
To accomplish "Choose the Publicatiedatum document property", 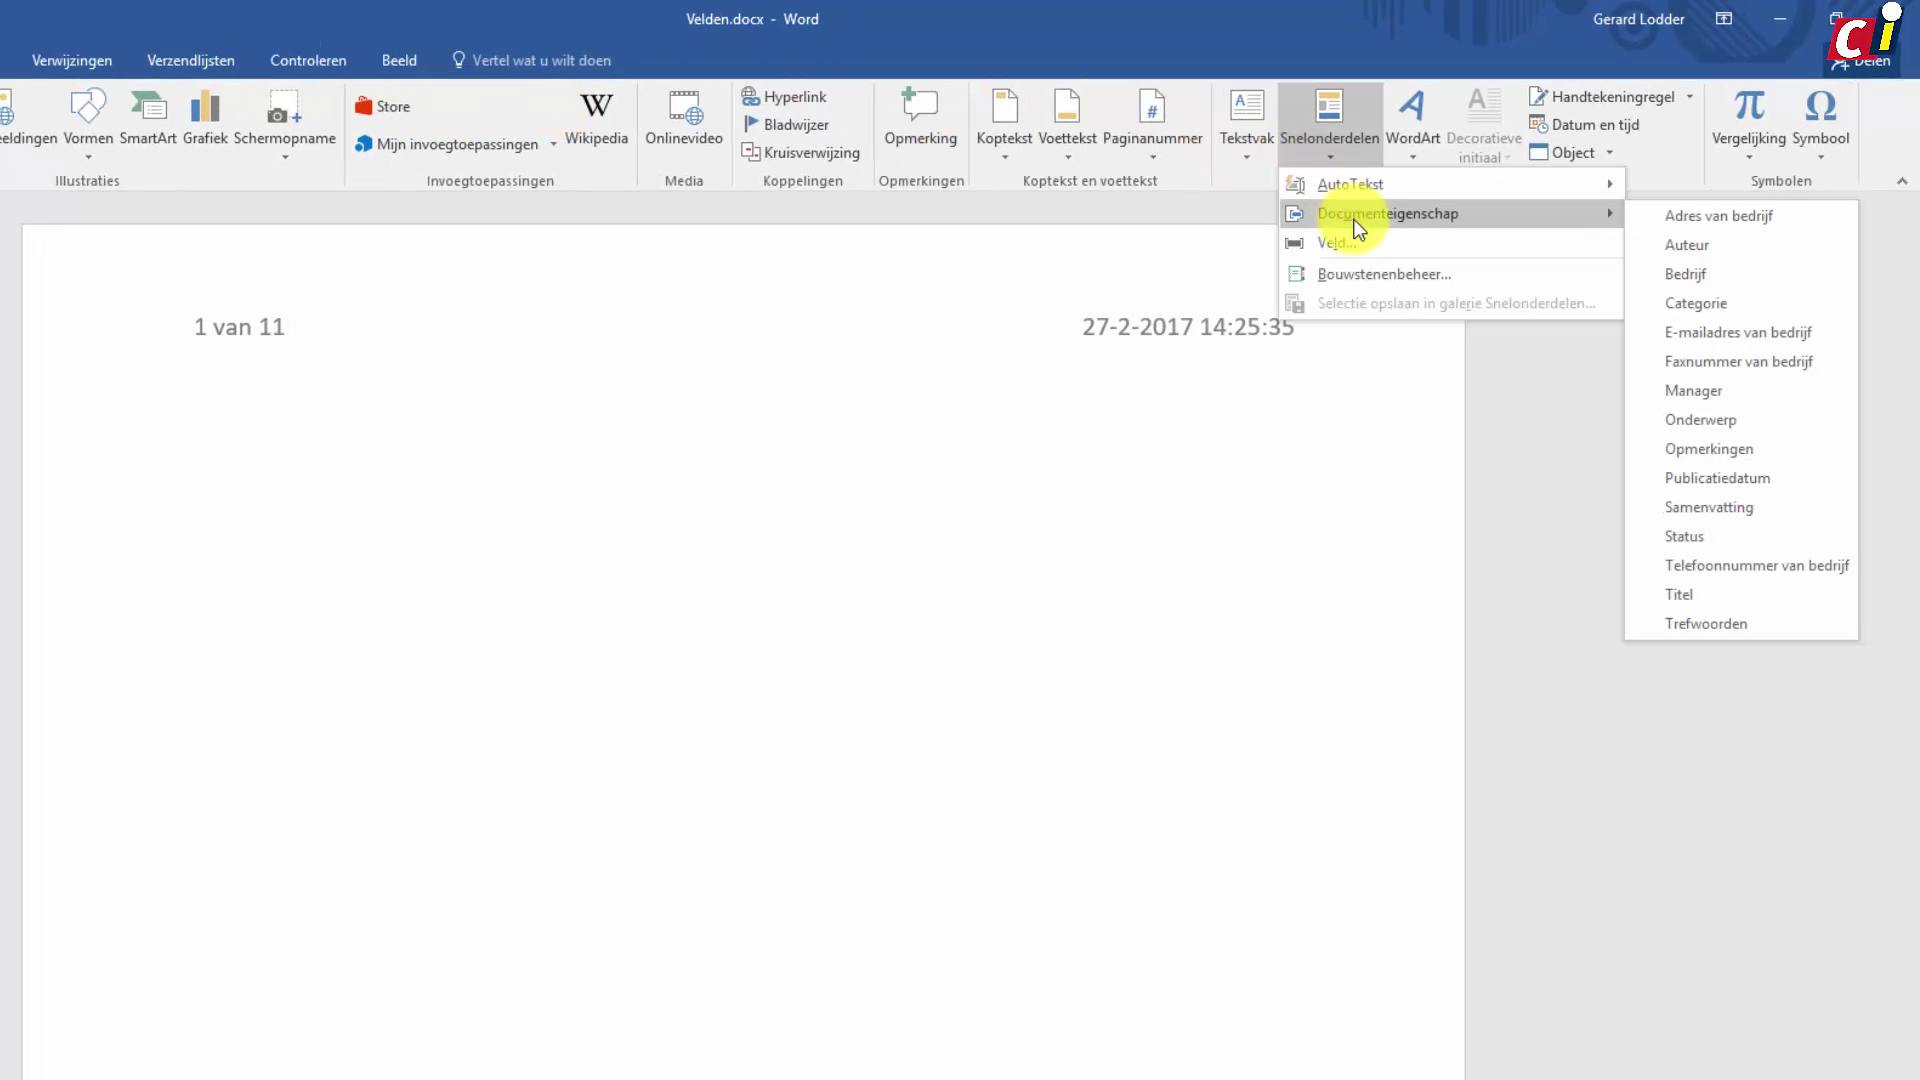I will pyautogui.click(x=1717, y=478).
